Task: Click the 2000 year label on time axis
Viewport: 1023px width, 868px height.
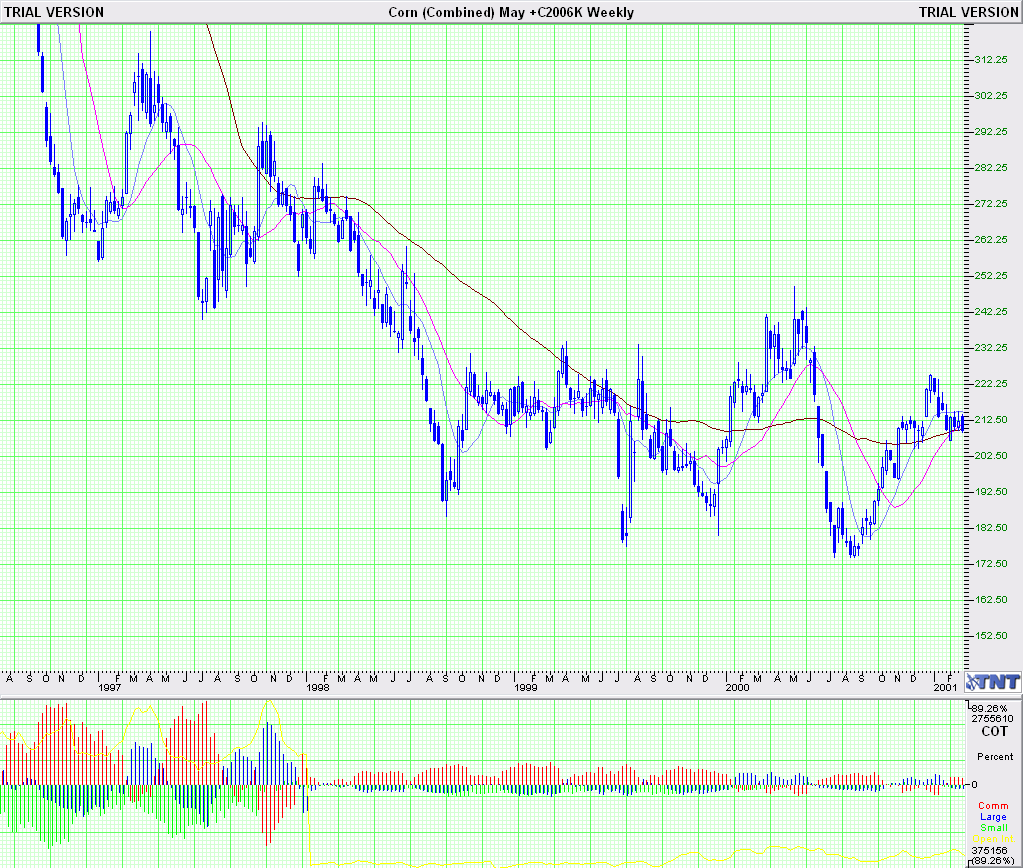Action: coord(737,687)
